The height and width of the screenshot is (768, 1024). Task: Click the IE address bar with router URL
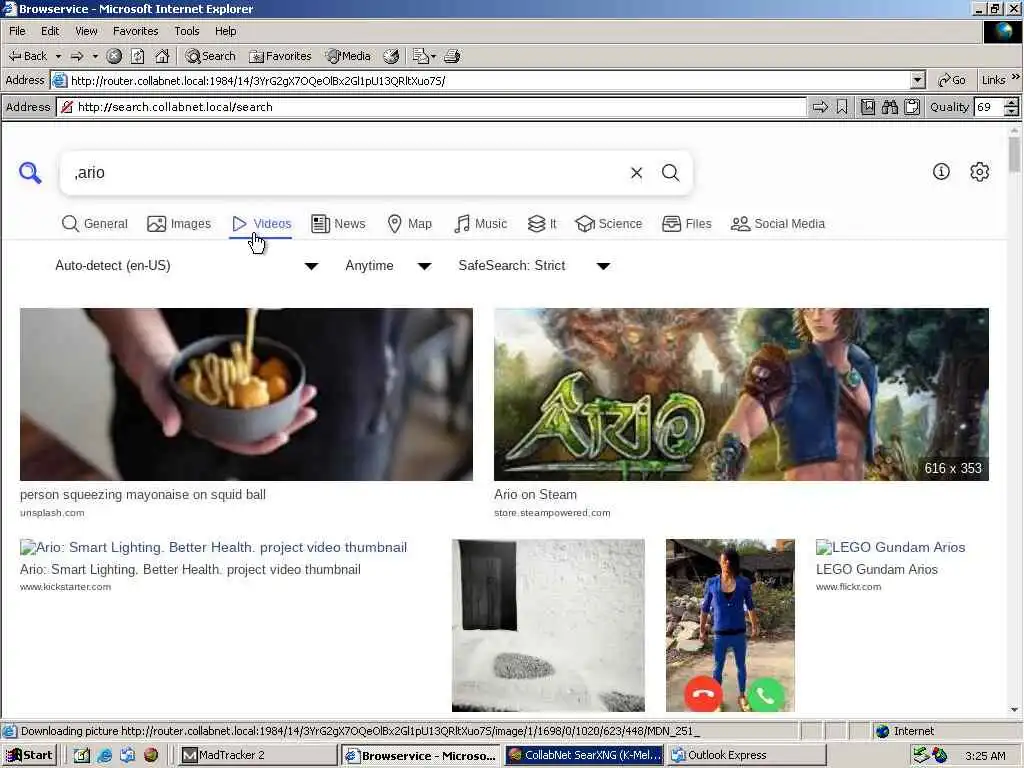point(480,80)
